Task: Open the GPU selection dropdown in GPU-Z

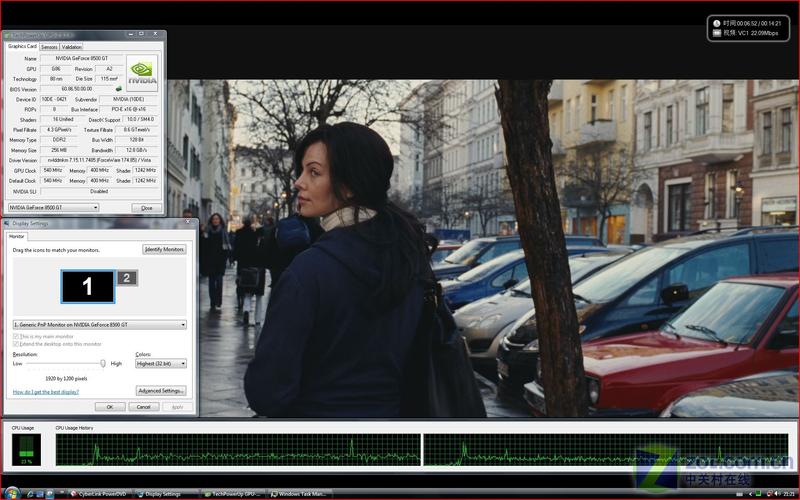Action: 54,208
